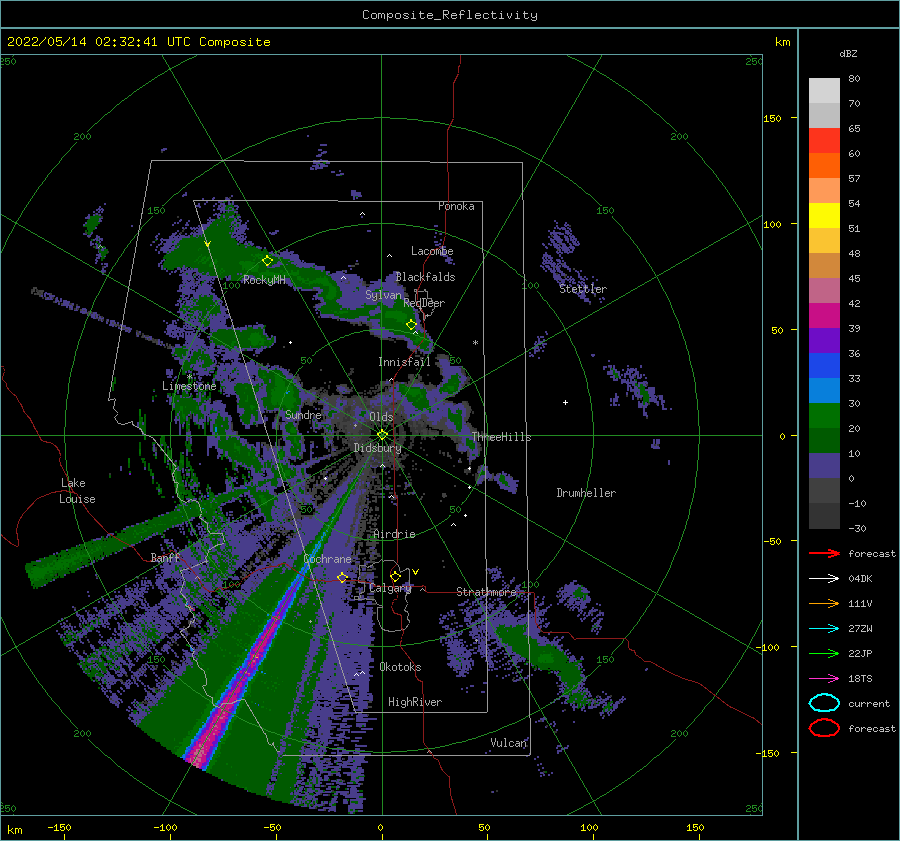Select the bright green 20-30 dBZ swatch

point(824,416)
